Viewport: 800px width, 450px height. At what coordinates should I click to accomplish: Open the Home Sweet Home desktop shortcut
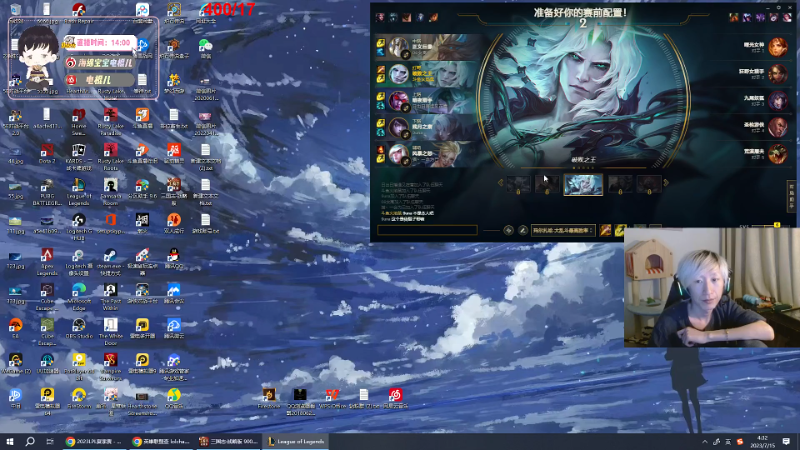click(79, 121)
